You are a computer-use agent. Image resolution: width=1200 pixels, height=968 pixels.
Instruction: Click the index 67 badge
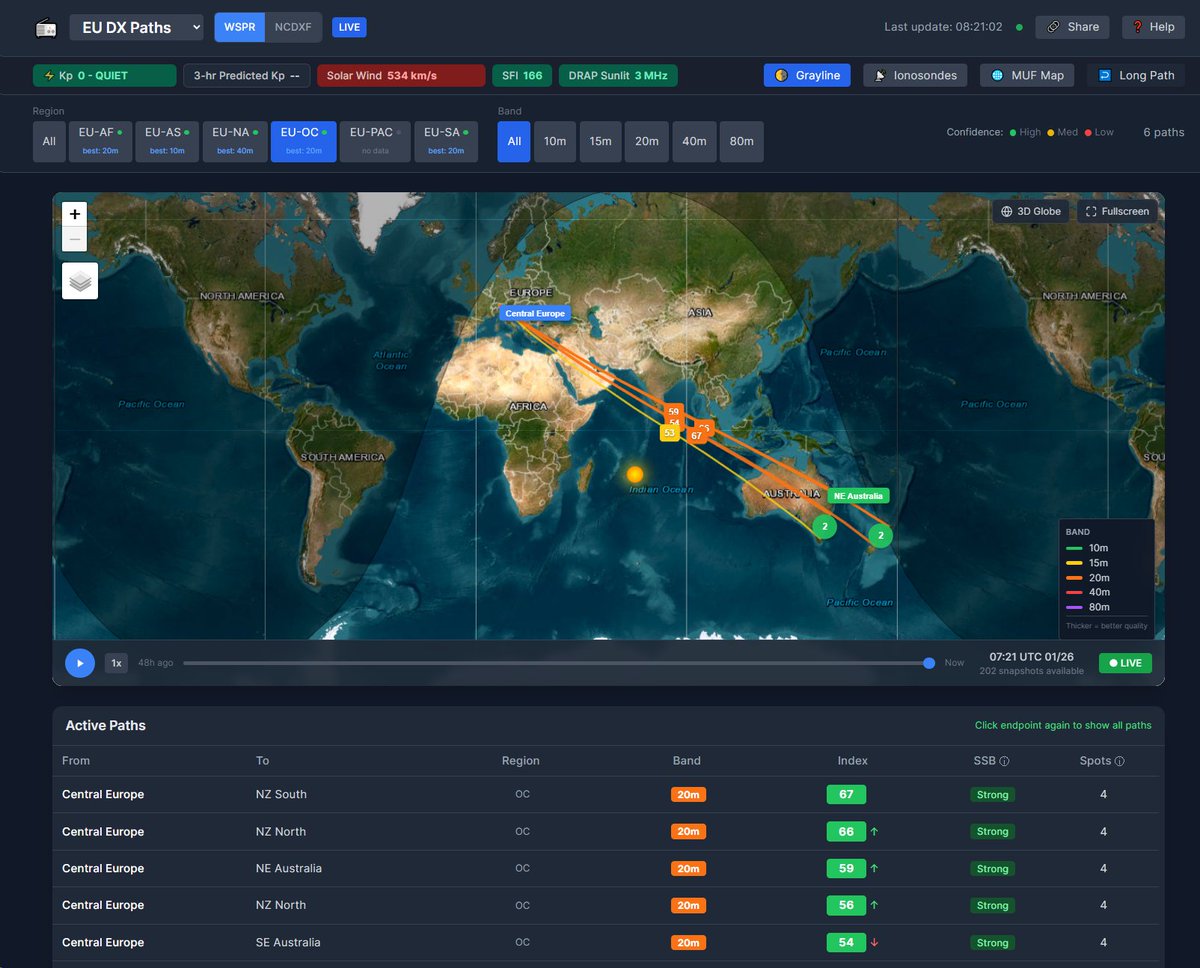846,794
